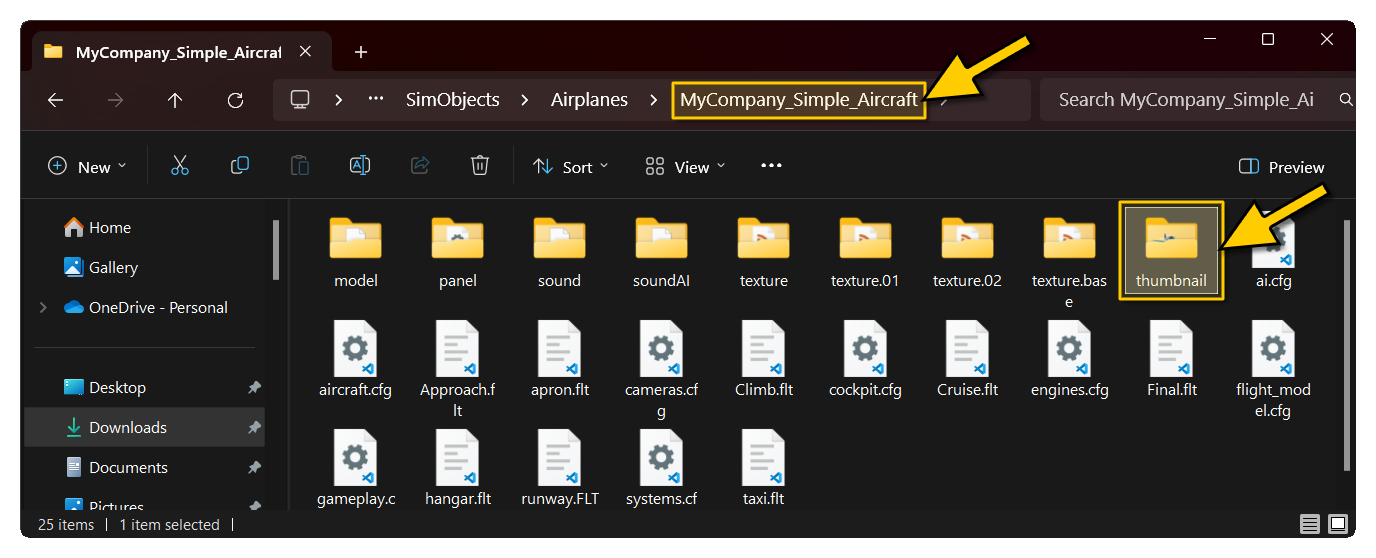Select the taxi.flt file
Viewport: 1376px width, 558px height.
pos(763,470)
